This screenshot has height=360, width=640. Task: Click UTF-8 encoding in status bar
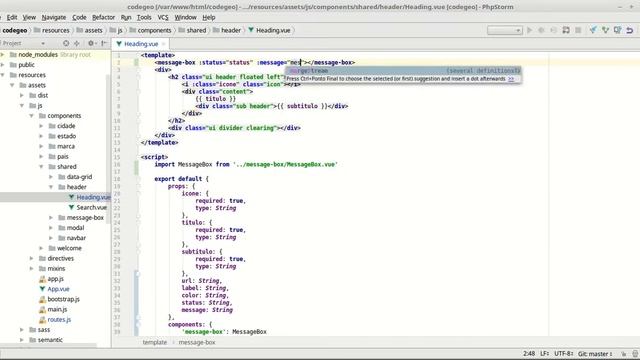coord(564,354)
